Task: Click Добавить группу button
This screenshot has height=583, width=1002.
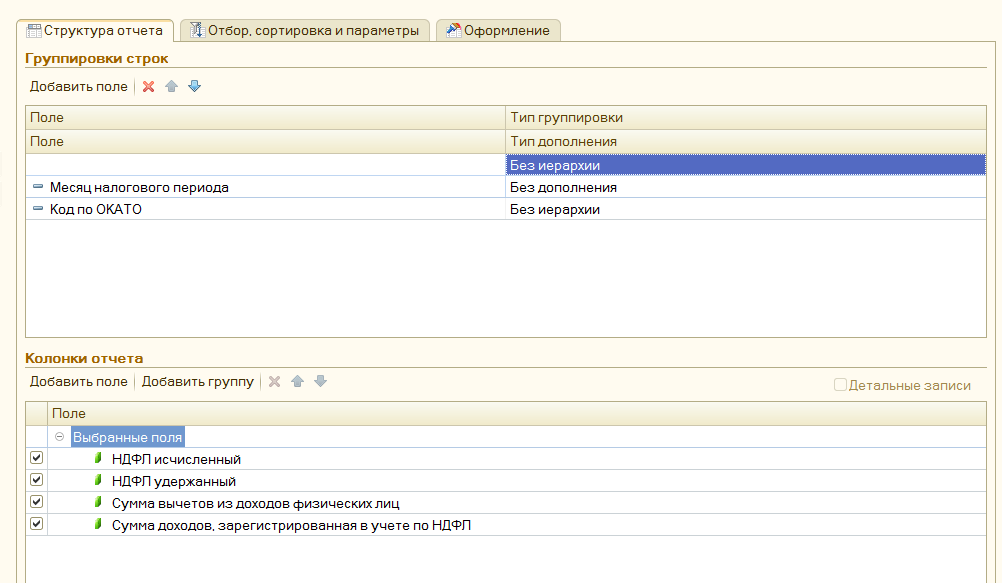Action: (198, 382)
